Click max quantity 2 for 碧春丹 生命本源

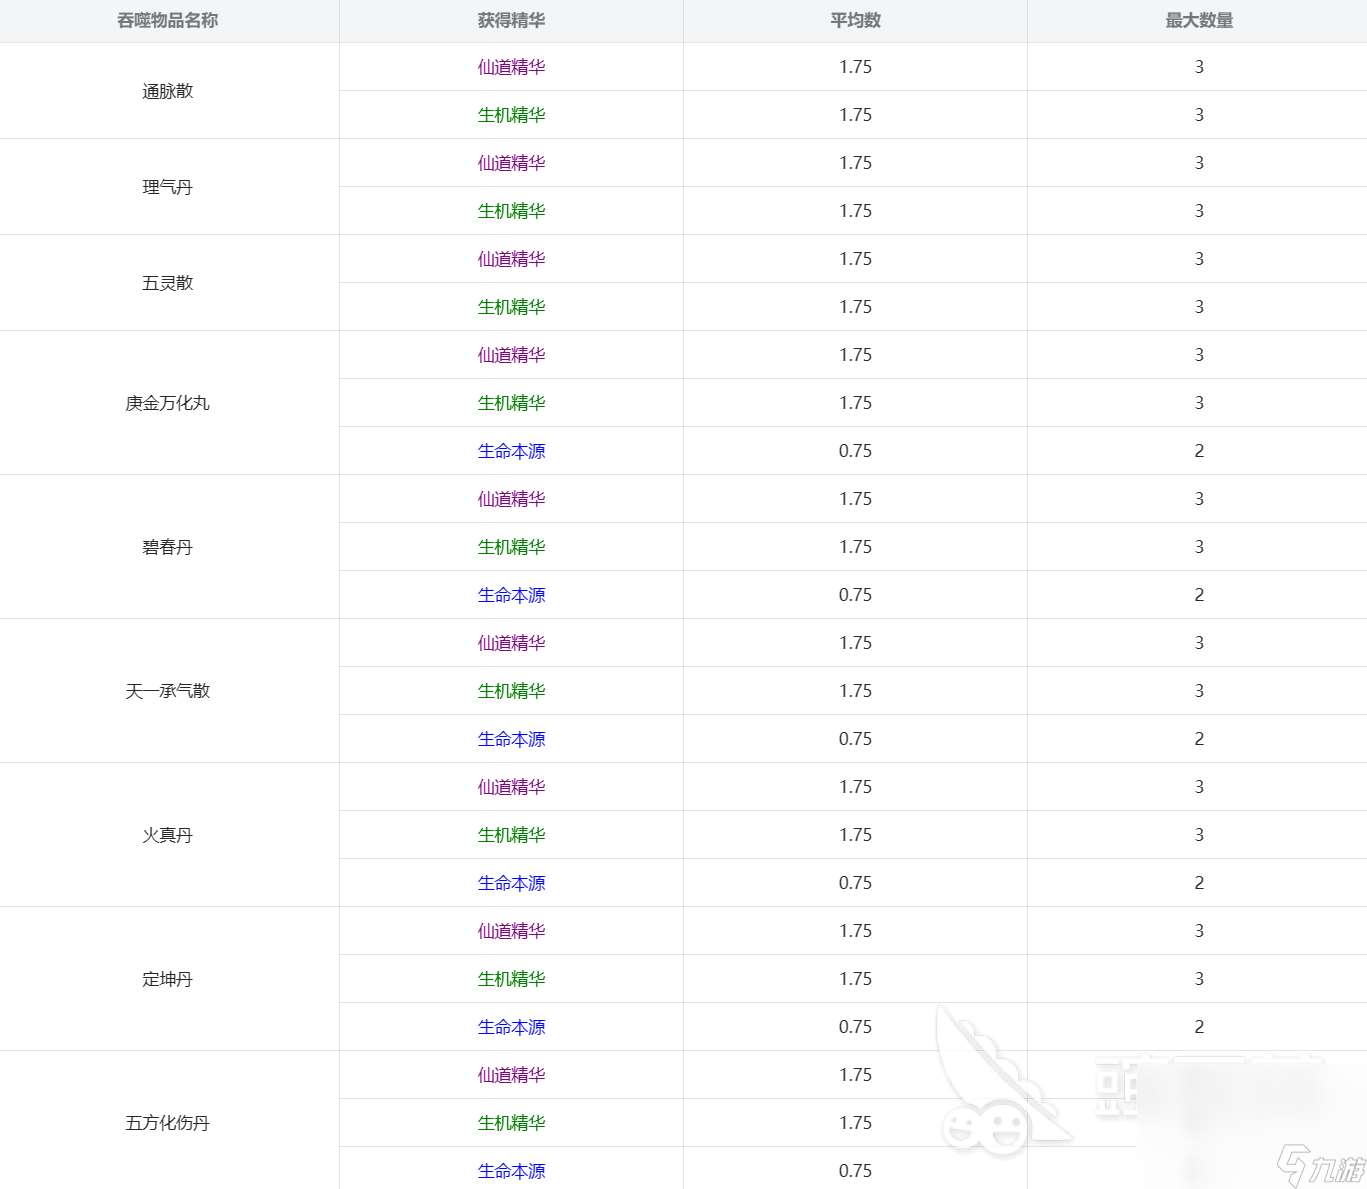1199,595
